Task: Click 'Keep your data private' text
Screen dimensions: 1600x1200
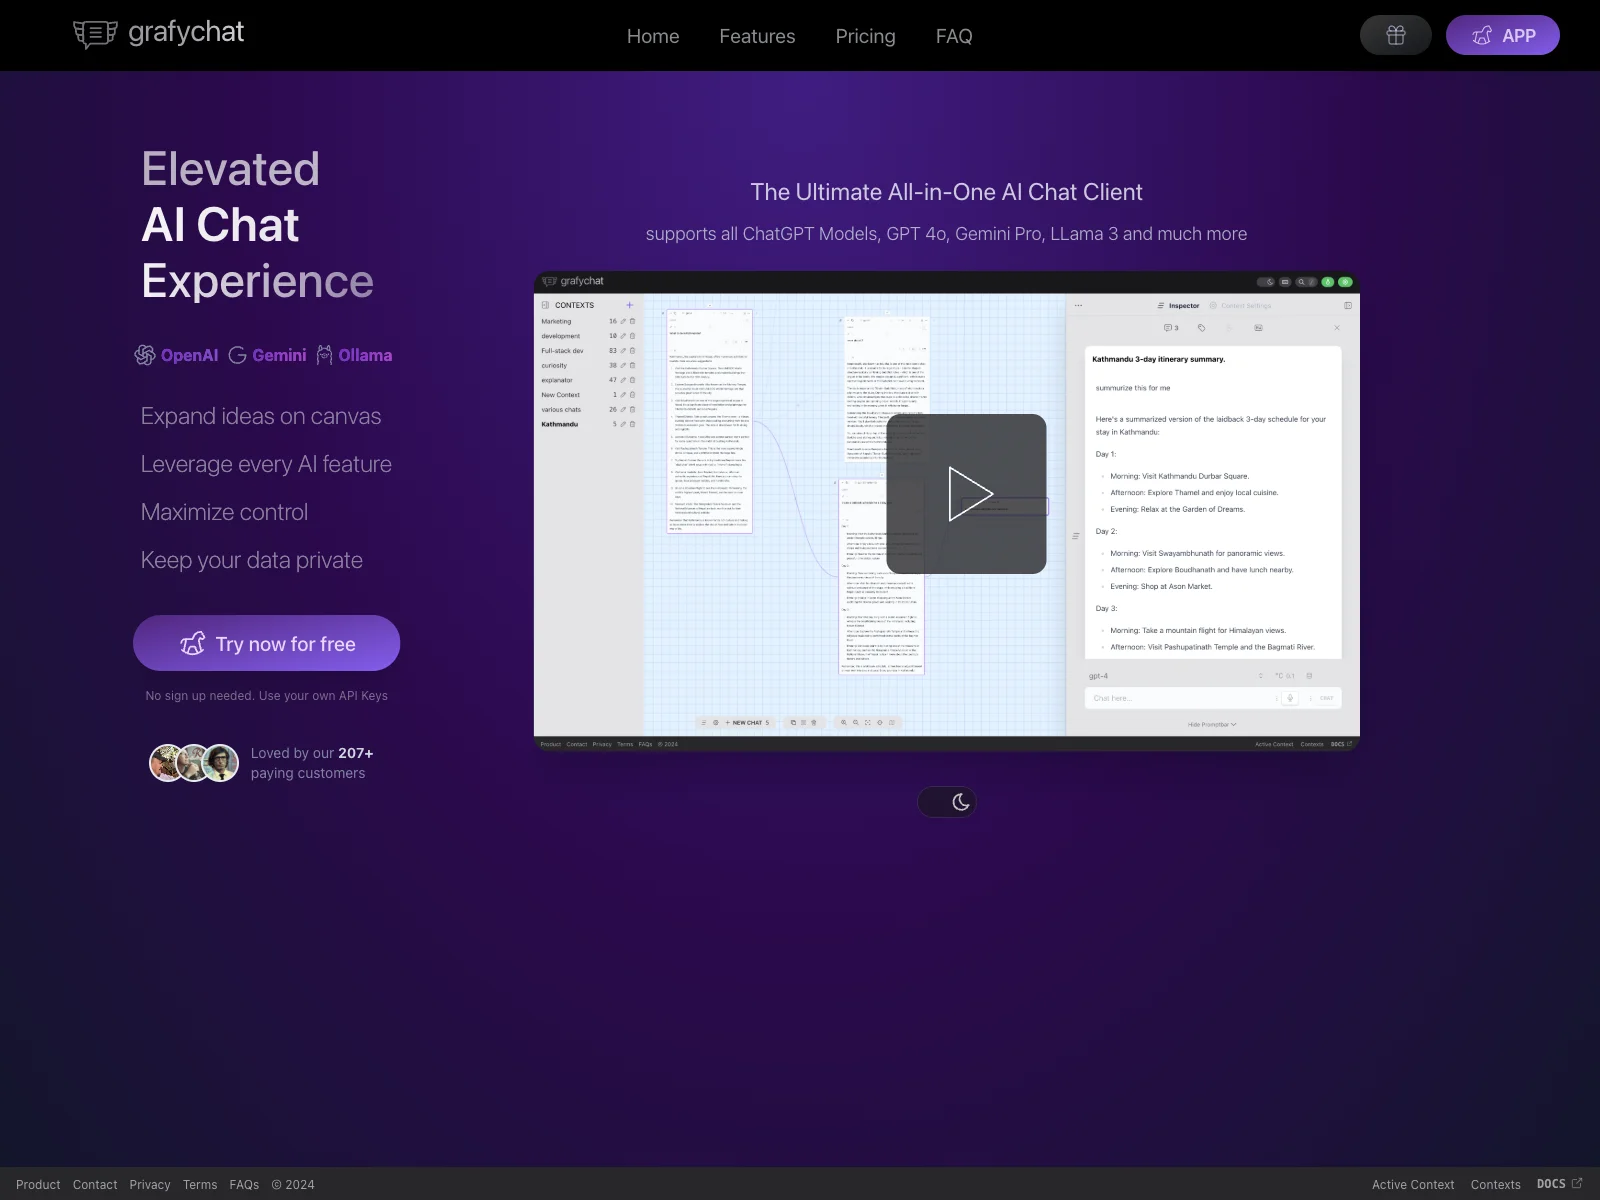Action: pos(251,560)
